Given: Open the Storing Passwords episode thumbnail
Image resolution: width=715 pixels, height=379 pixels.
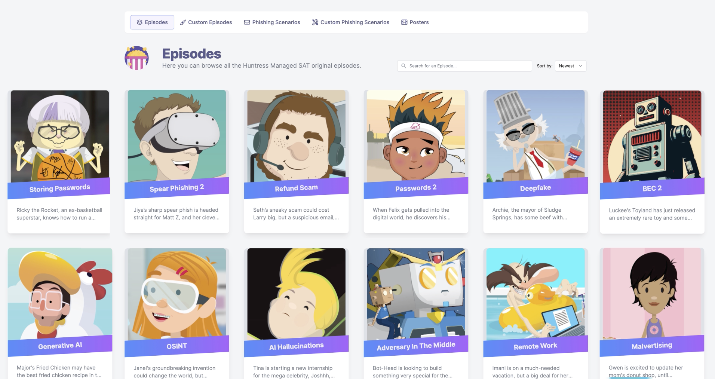Looking at the screenshot, I should 59,136.
